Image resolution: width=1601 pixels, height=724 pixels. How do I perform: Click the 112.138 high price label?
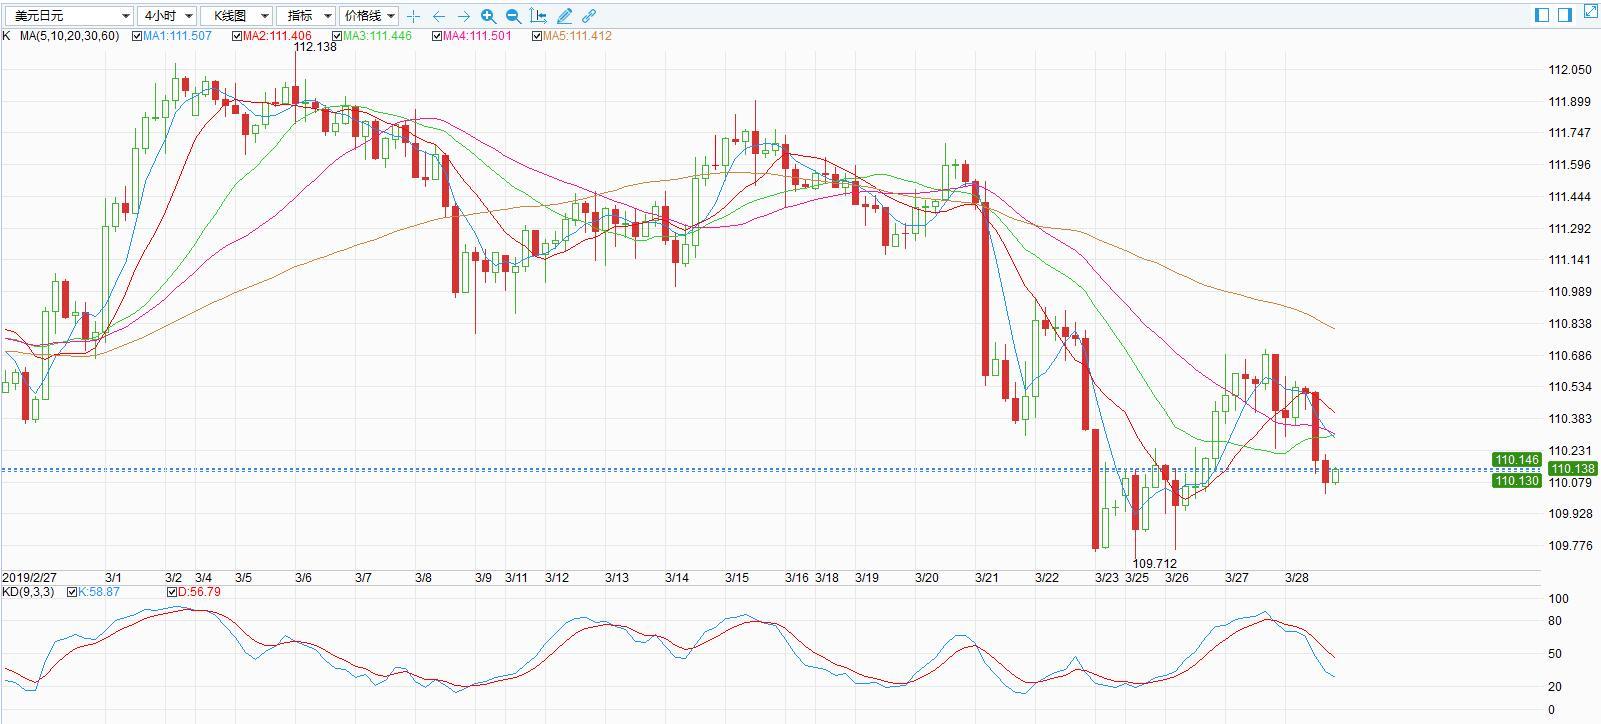tap(315, 47)
